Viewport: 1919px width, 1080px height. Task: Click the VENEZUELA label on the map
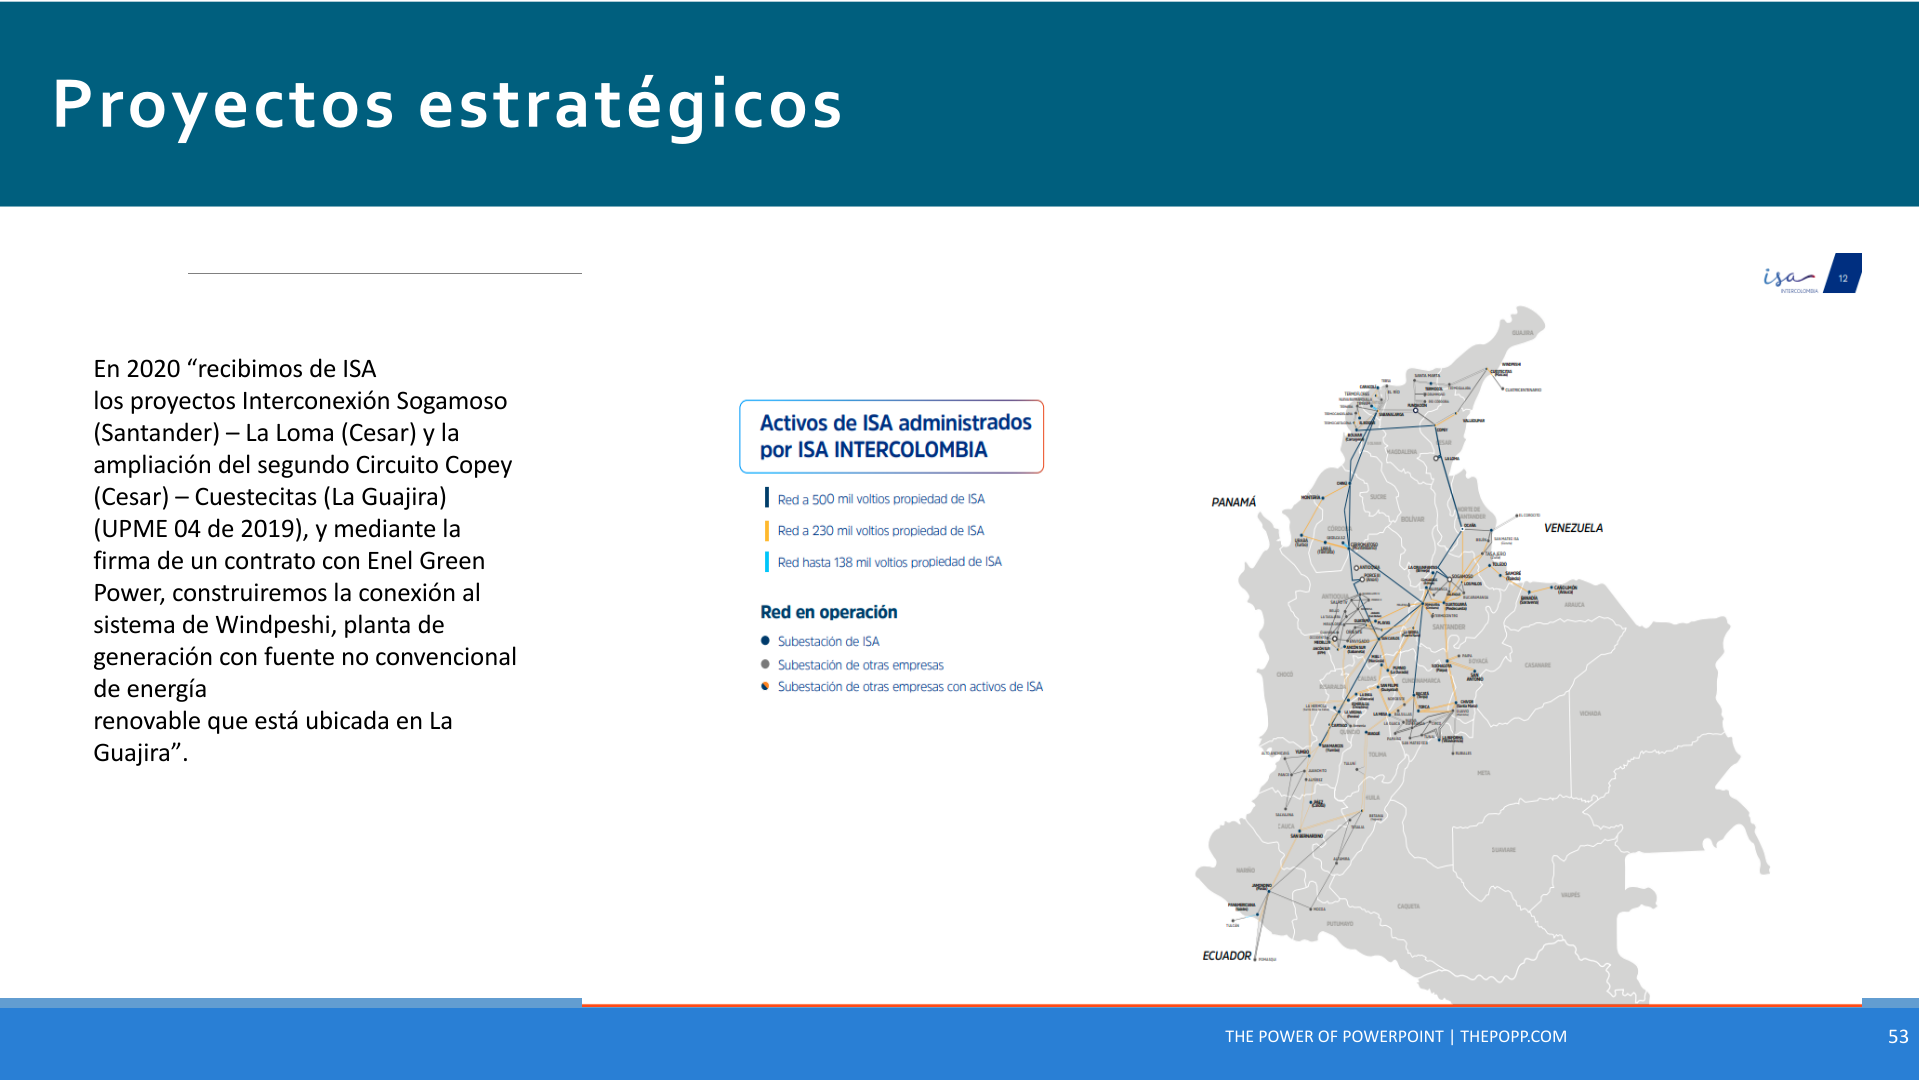pyautogui.click(x=1573, y=528)
